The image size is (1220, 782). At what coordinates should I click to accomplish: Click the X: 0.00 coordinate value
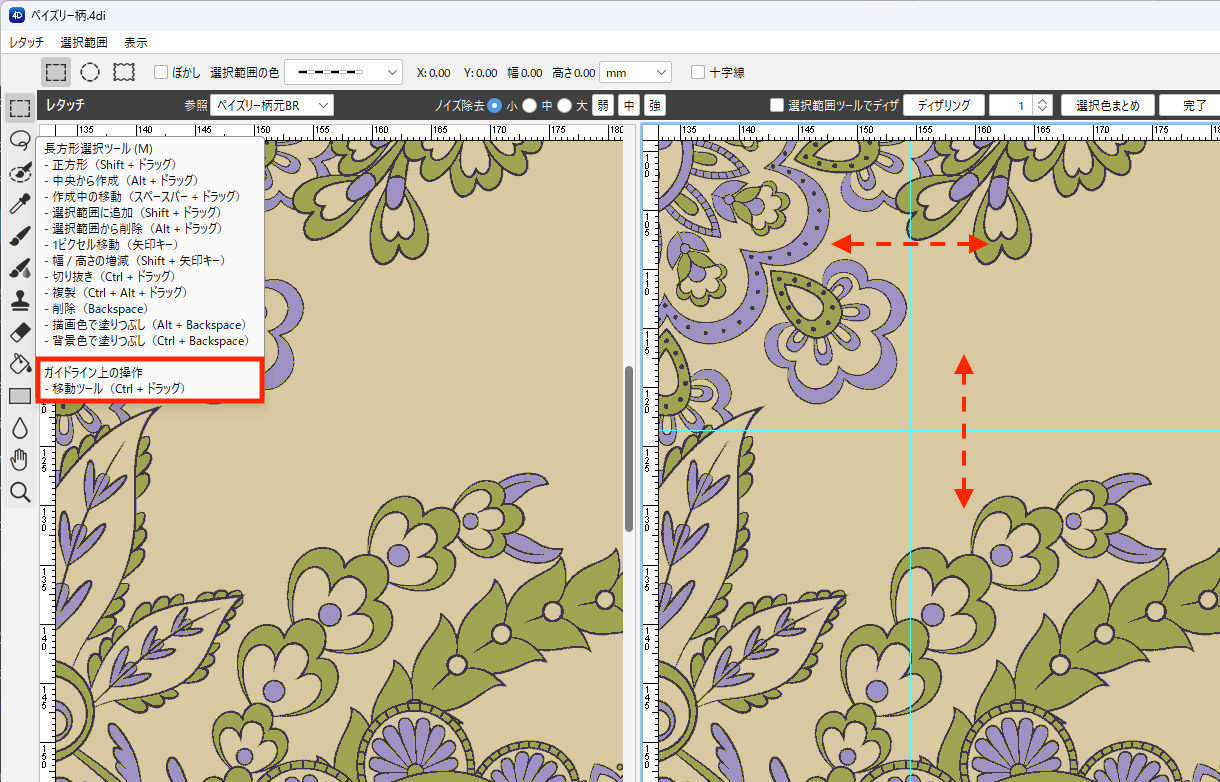tap(434, 72)
